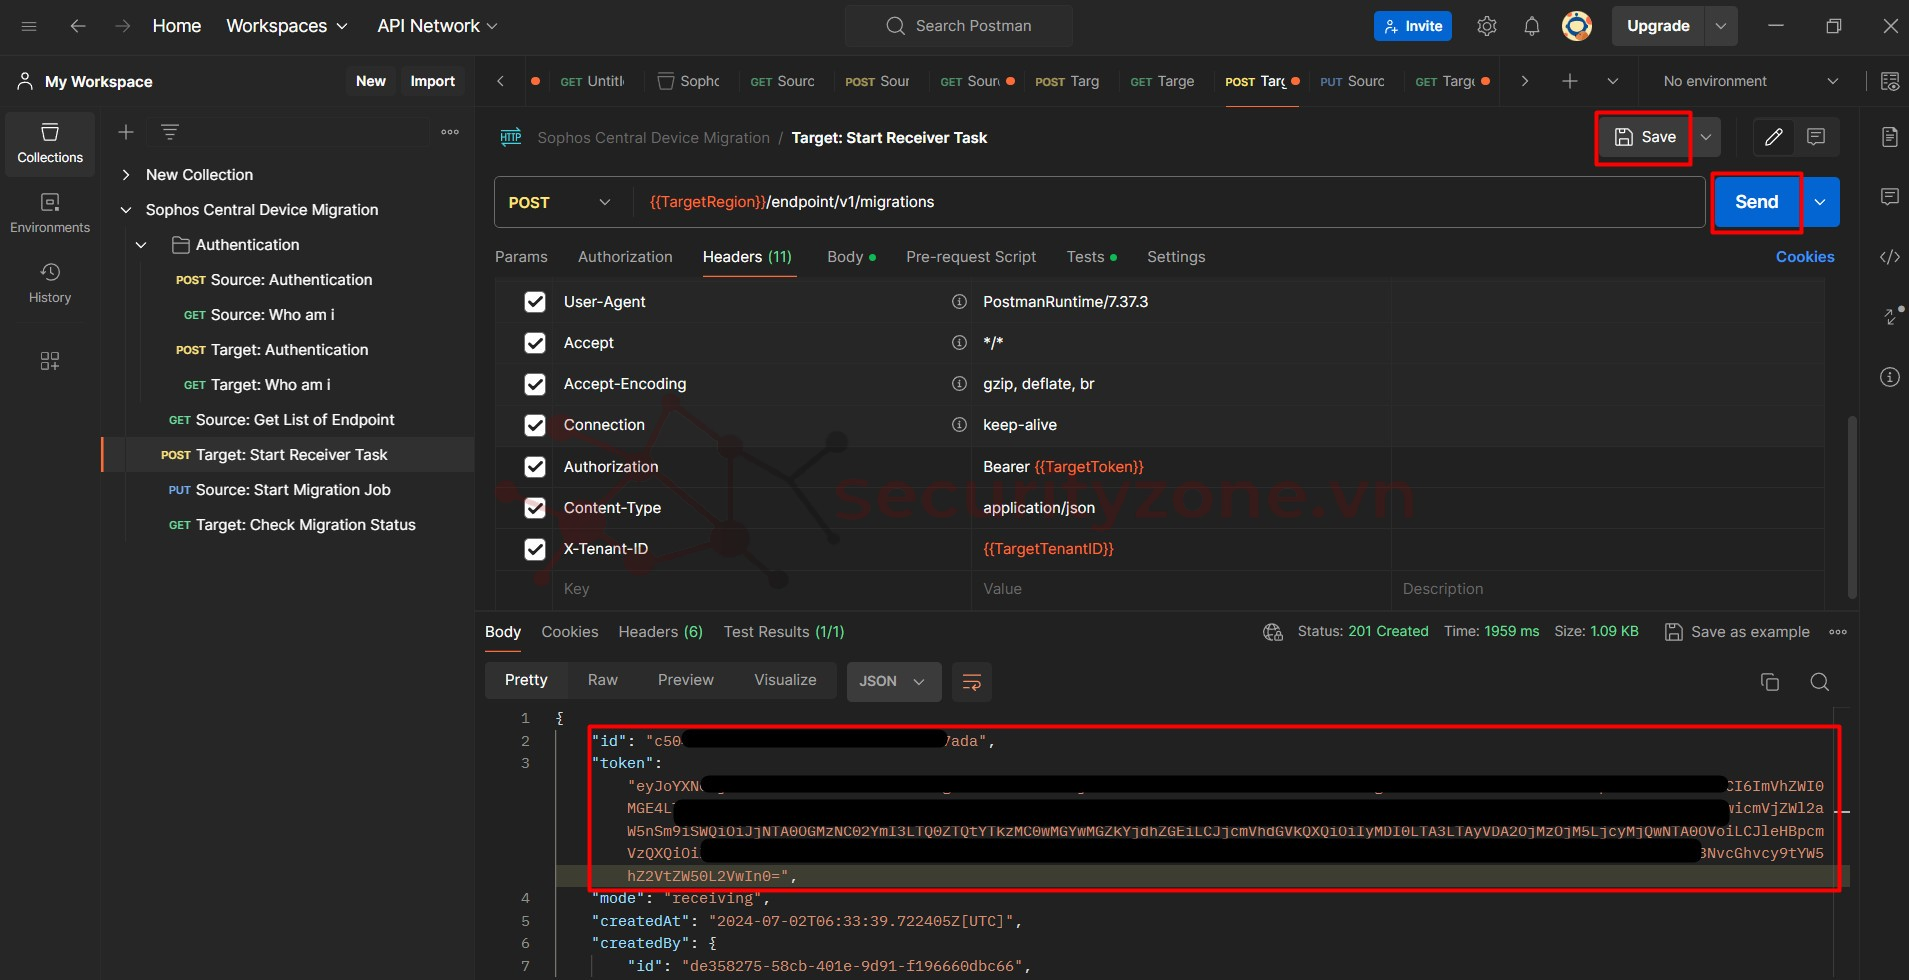The image size is (1909, 980).
Task: Open collections more options ellipsis
Action: (x=450, y=132)
